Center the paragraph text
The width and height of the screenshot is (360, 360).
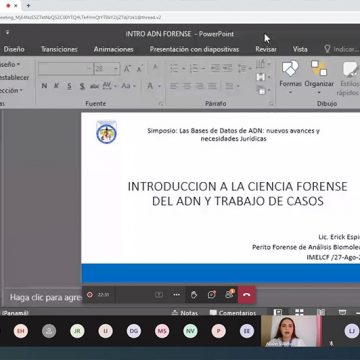[x=187, y=86]
